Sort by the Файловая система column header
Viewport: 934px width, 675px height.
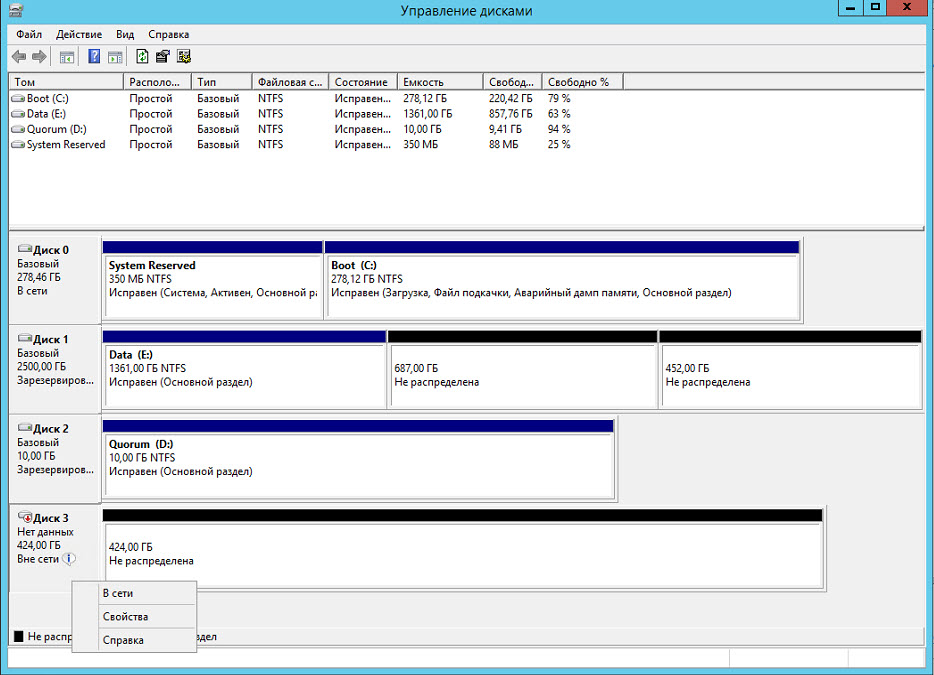289,82
